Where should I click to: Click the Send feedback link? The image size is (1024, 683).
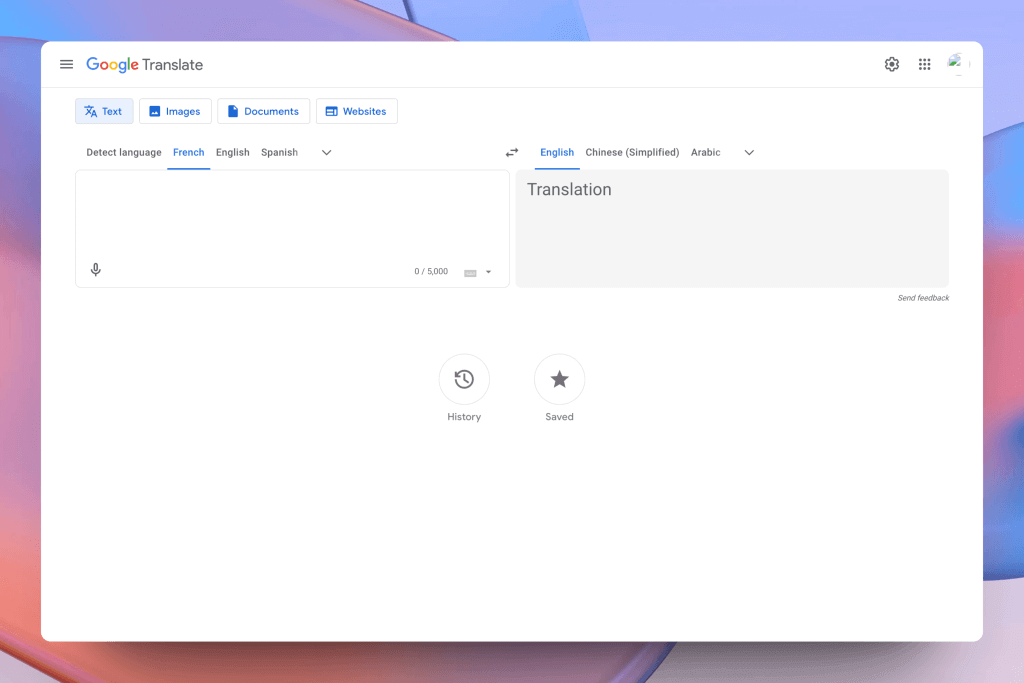923,298
